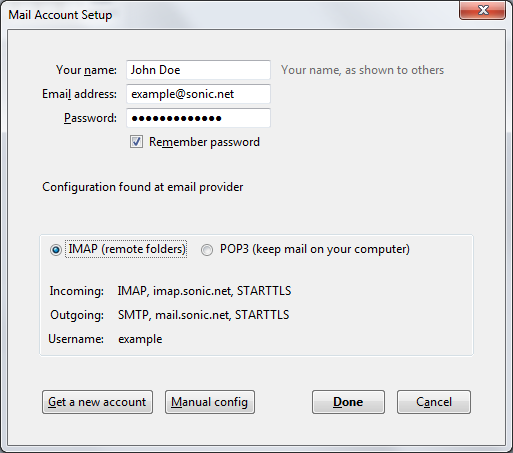Open Manual config settings
This screenshot has height=453, width=513.
210,402
